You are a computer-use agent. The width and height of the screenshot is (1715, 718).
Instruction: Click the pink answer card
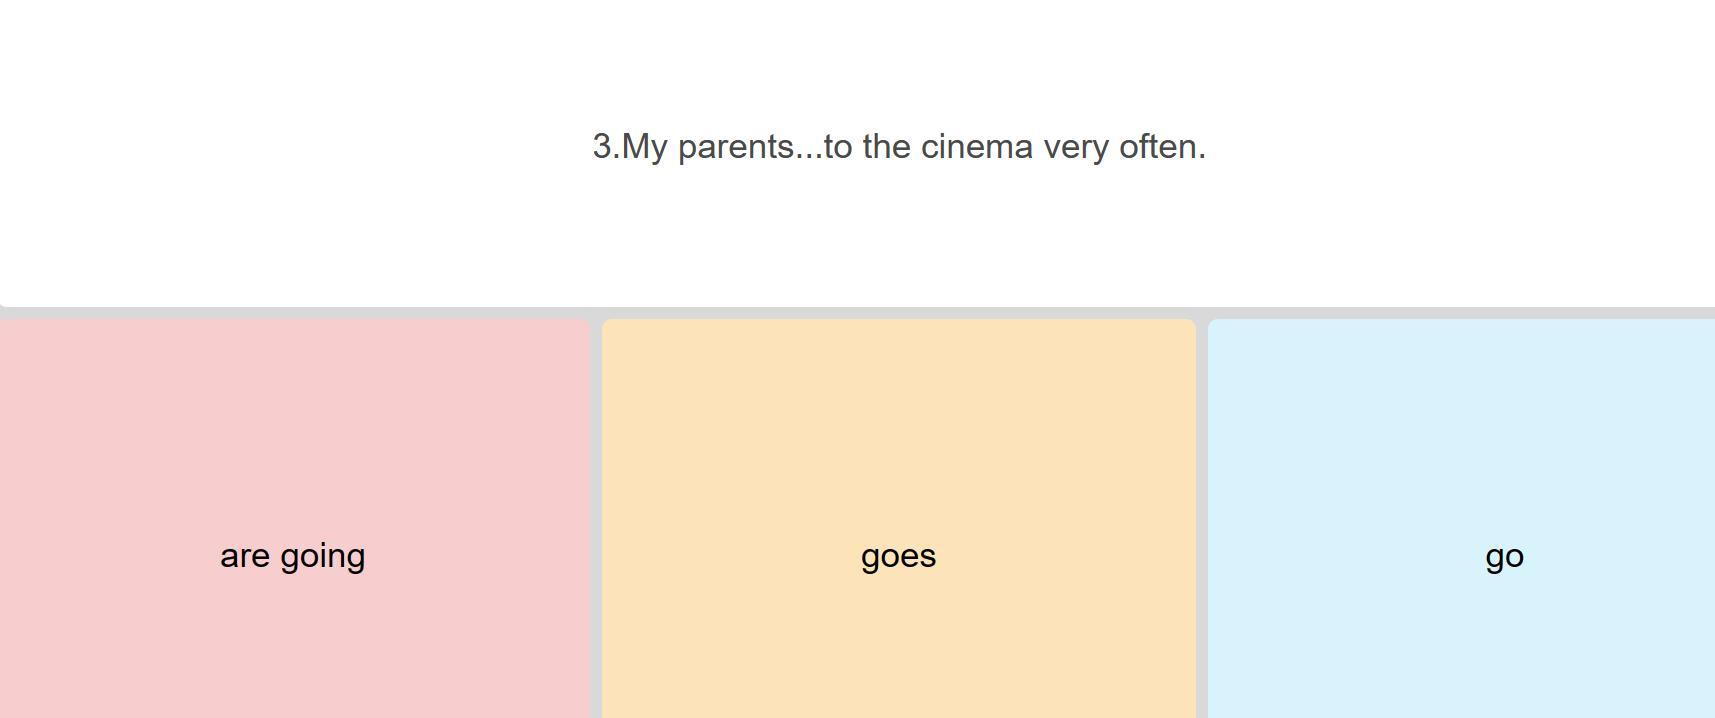pyautogui.click(x=294, y=518)
